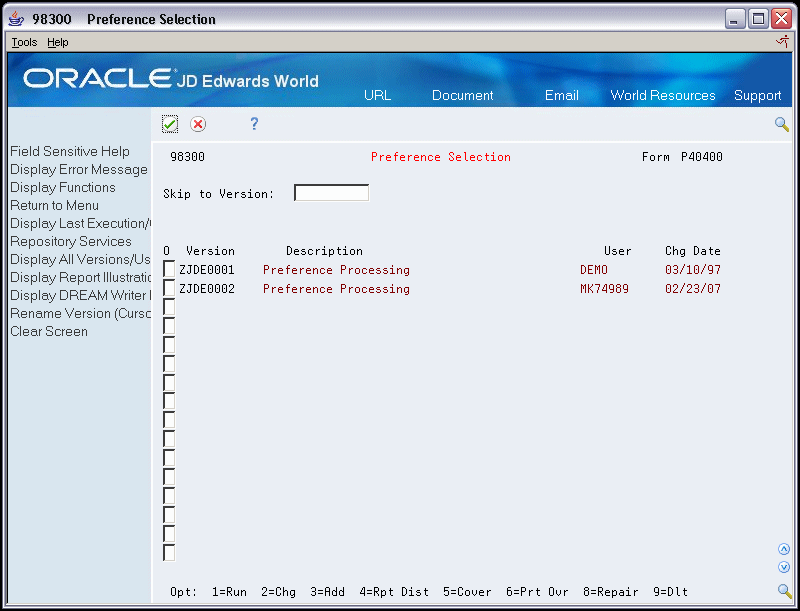Image resolution: width=800 pixels, height=611 pixels.
Task: Select Rename Version (Cursor) option
Action: click(x=81, y=313)
